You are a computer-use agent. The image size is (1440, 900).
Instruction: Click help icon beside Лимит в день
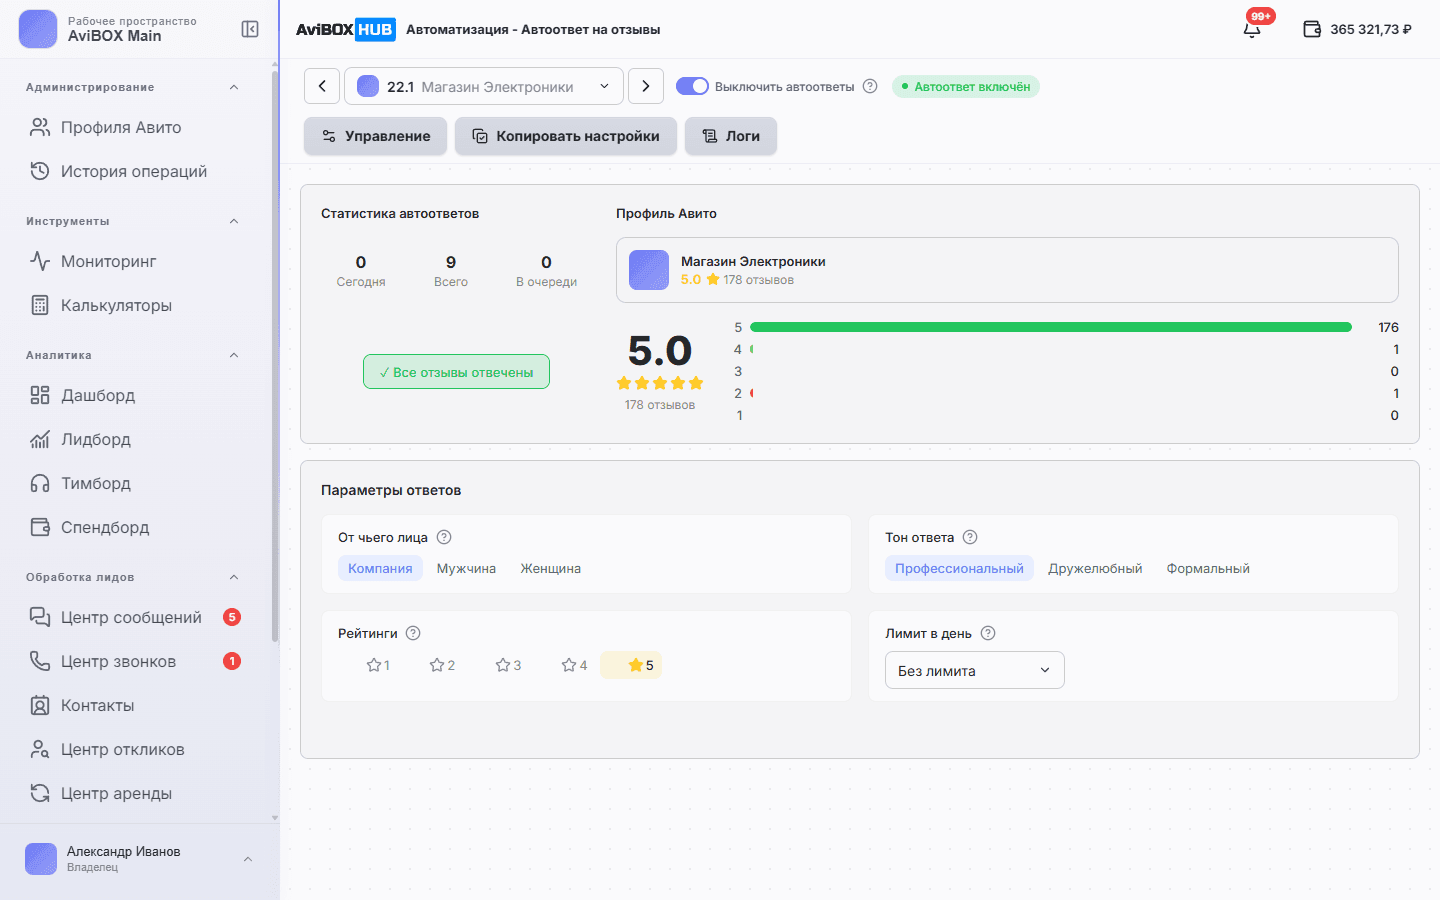[x=988, y=633]
